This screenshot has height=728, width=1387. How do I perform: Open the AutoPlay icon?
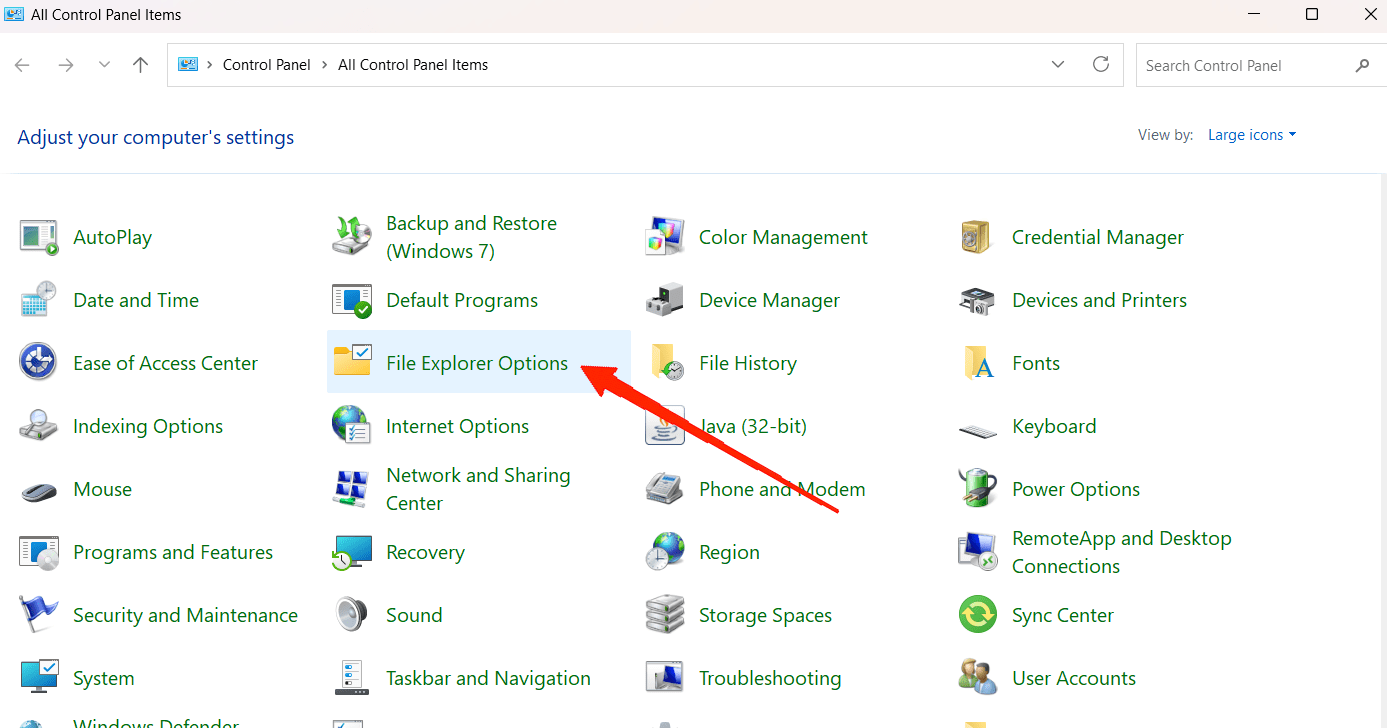pyautogui.click(x=40, y=237)
